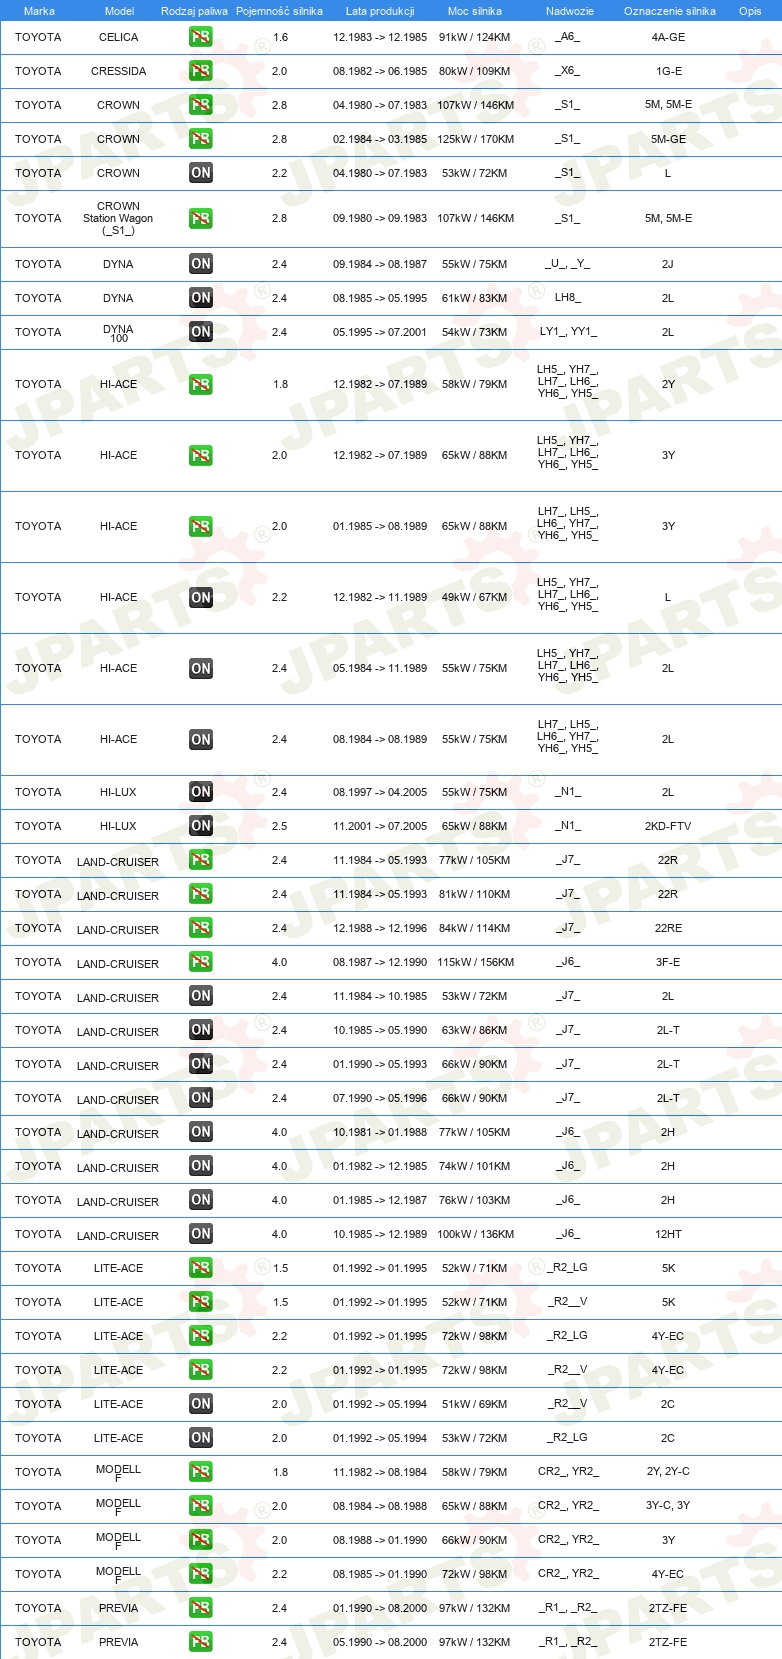Click the petrol PB icon in the CELICA row
The width and height of the screenshot is (782, 1659).
[x=201, y=37]
